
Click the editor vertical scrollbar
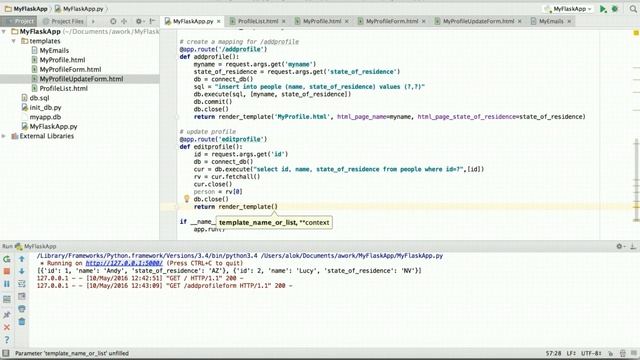636,180
